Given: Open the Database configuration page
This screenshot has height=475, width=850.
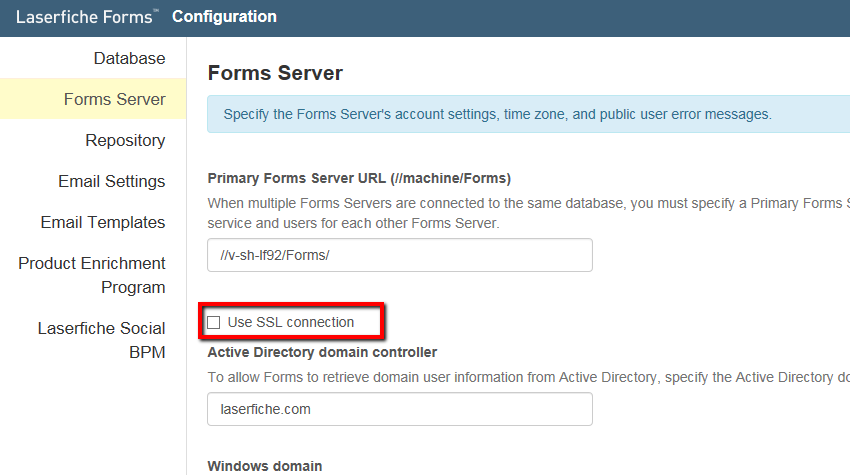Looking at the screenshot, I should (129, 58).
